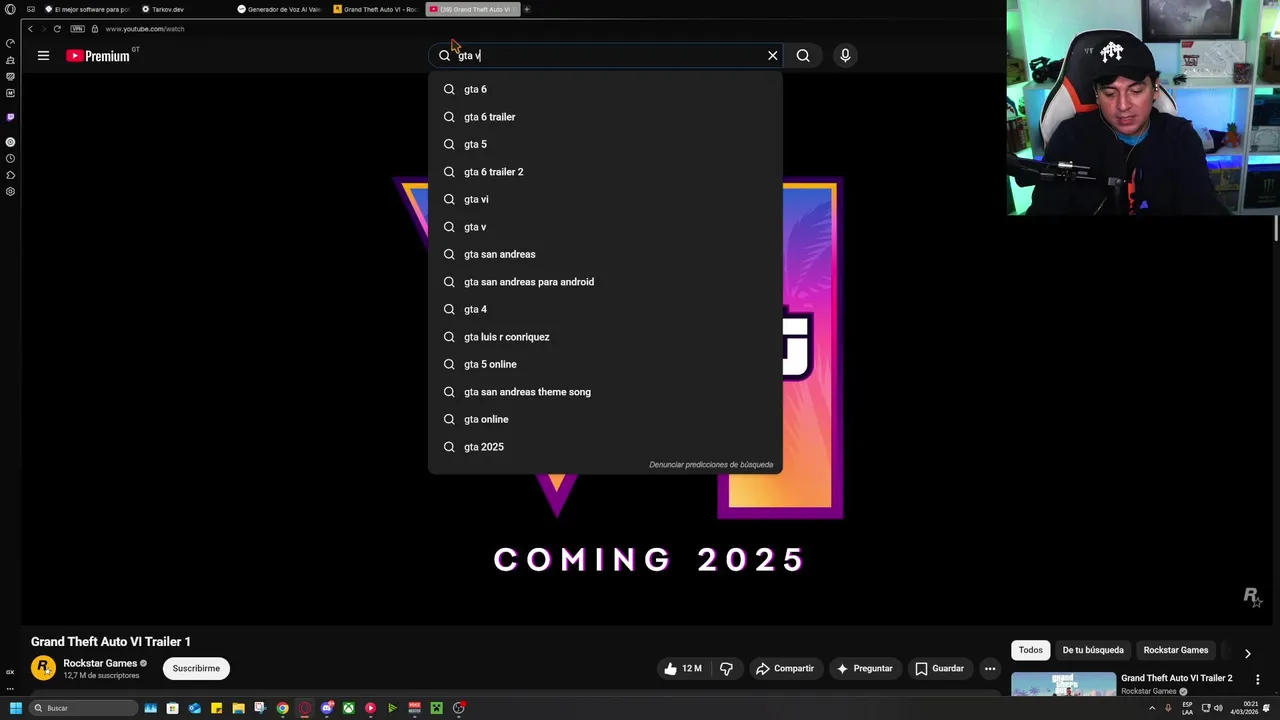Open history clock icon in sidebar
1280x720 pixels.
tap(10, 158)
